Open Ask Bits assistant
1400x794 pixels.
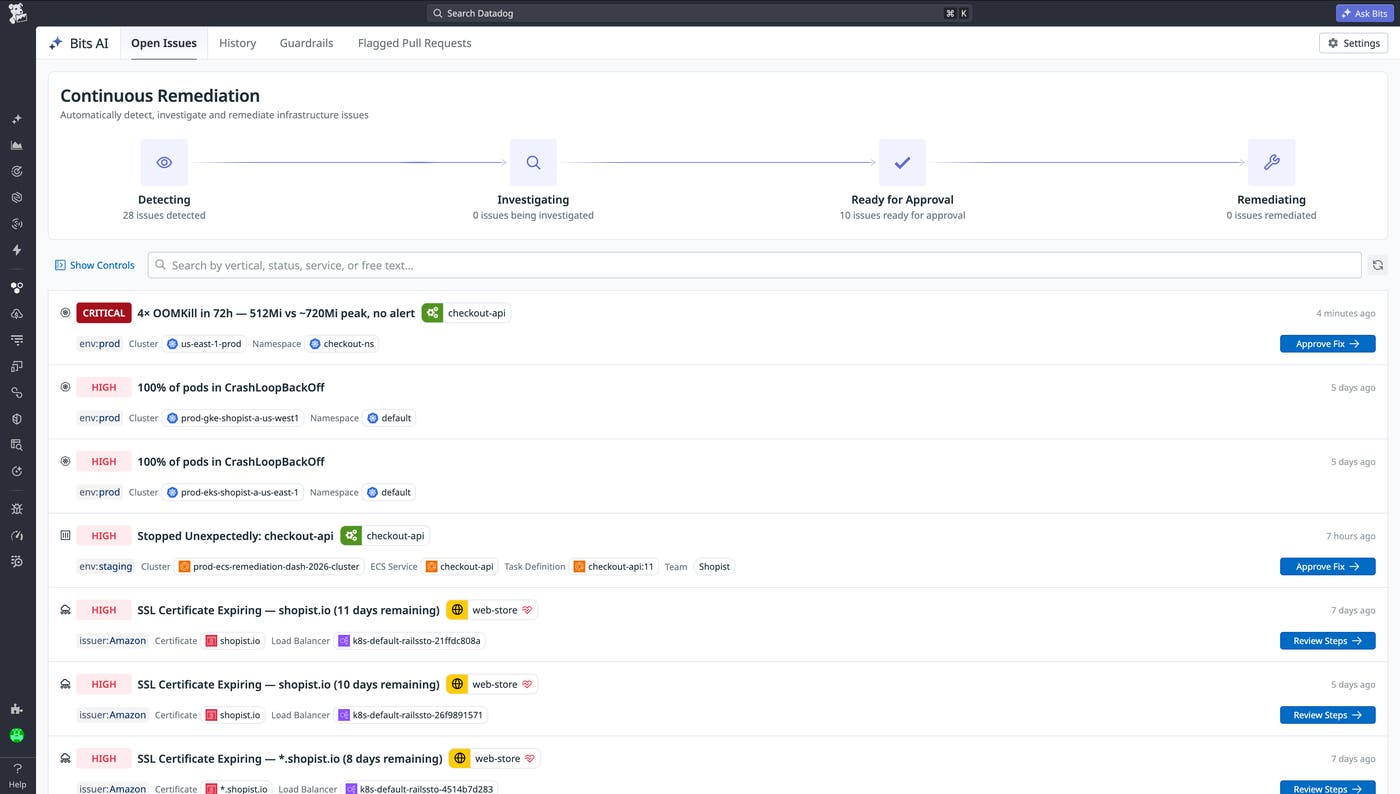pyautogui.click(x=1364, y=13)
